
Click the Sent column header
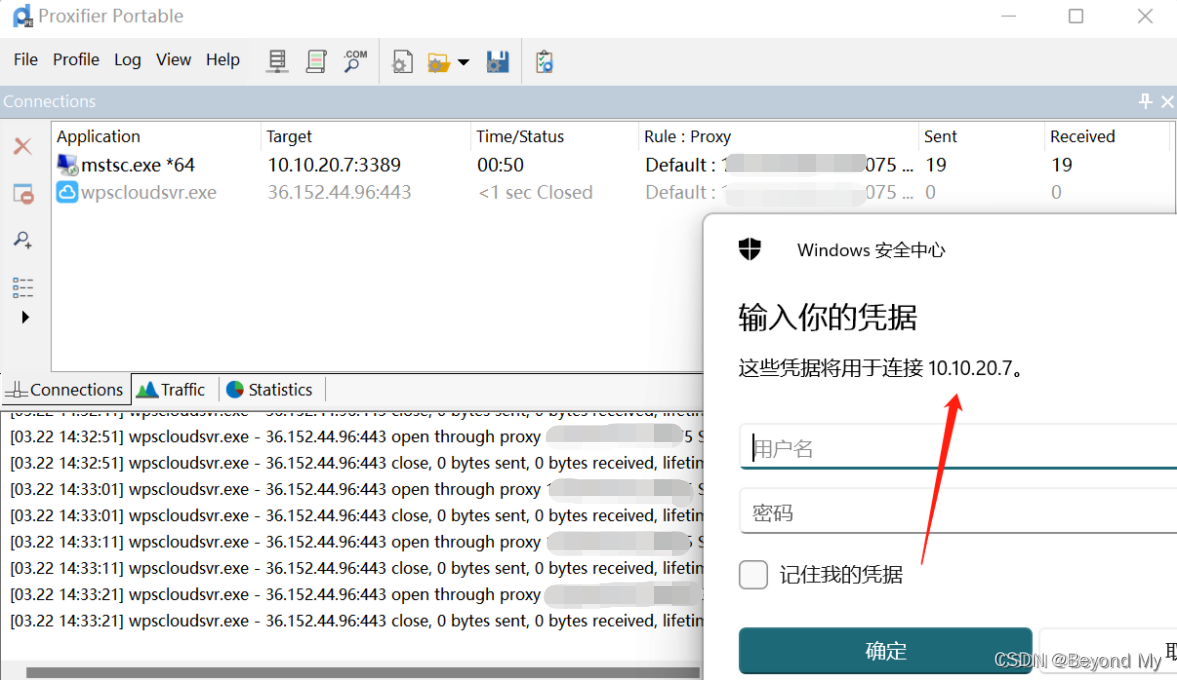pyautogui.click(x=981, y=137)
